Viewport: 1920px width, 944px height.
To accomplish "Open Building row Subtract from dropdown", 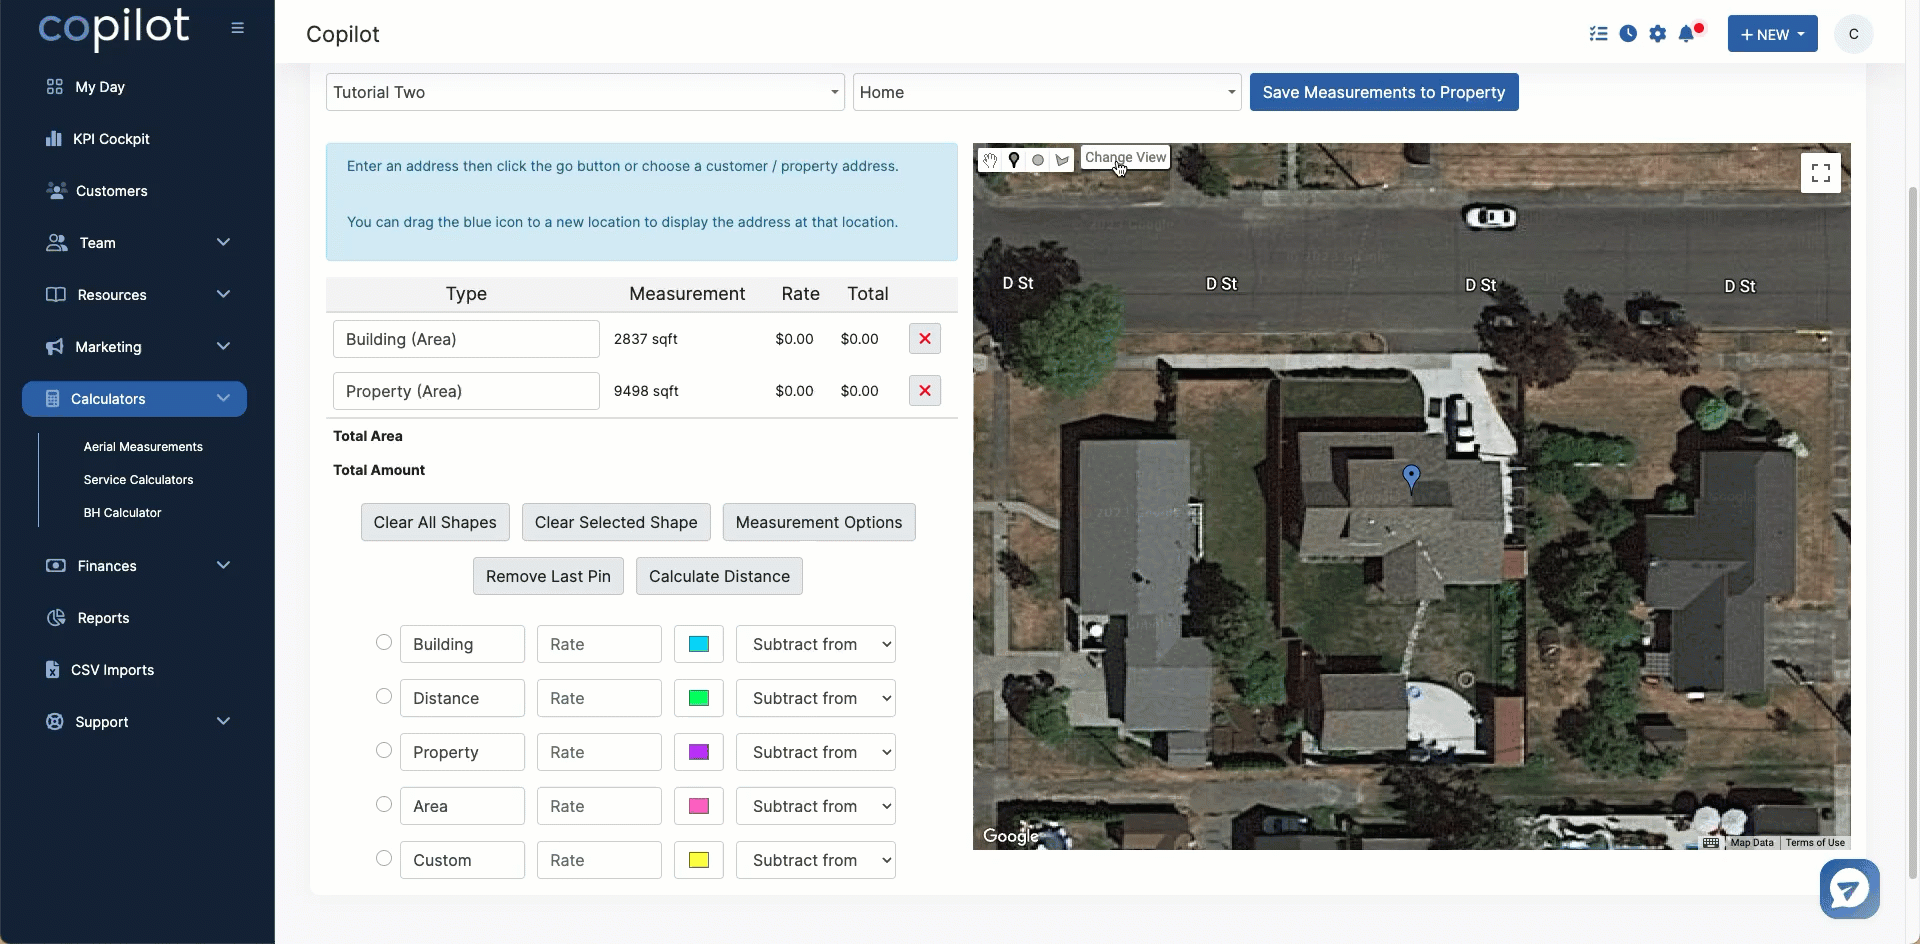I will (x=816, y=644).
